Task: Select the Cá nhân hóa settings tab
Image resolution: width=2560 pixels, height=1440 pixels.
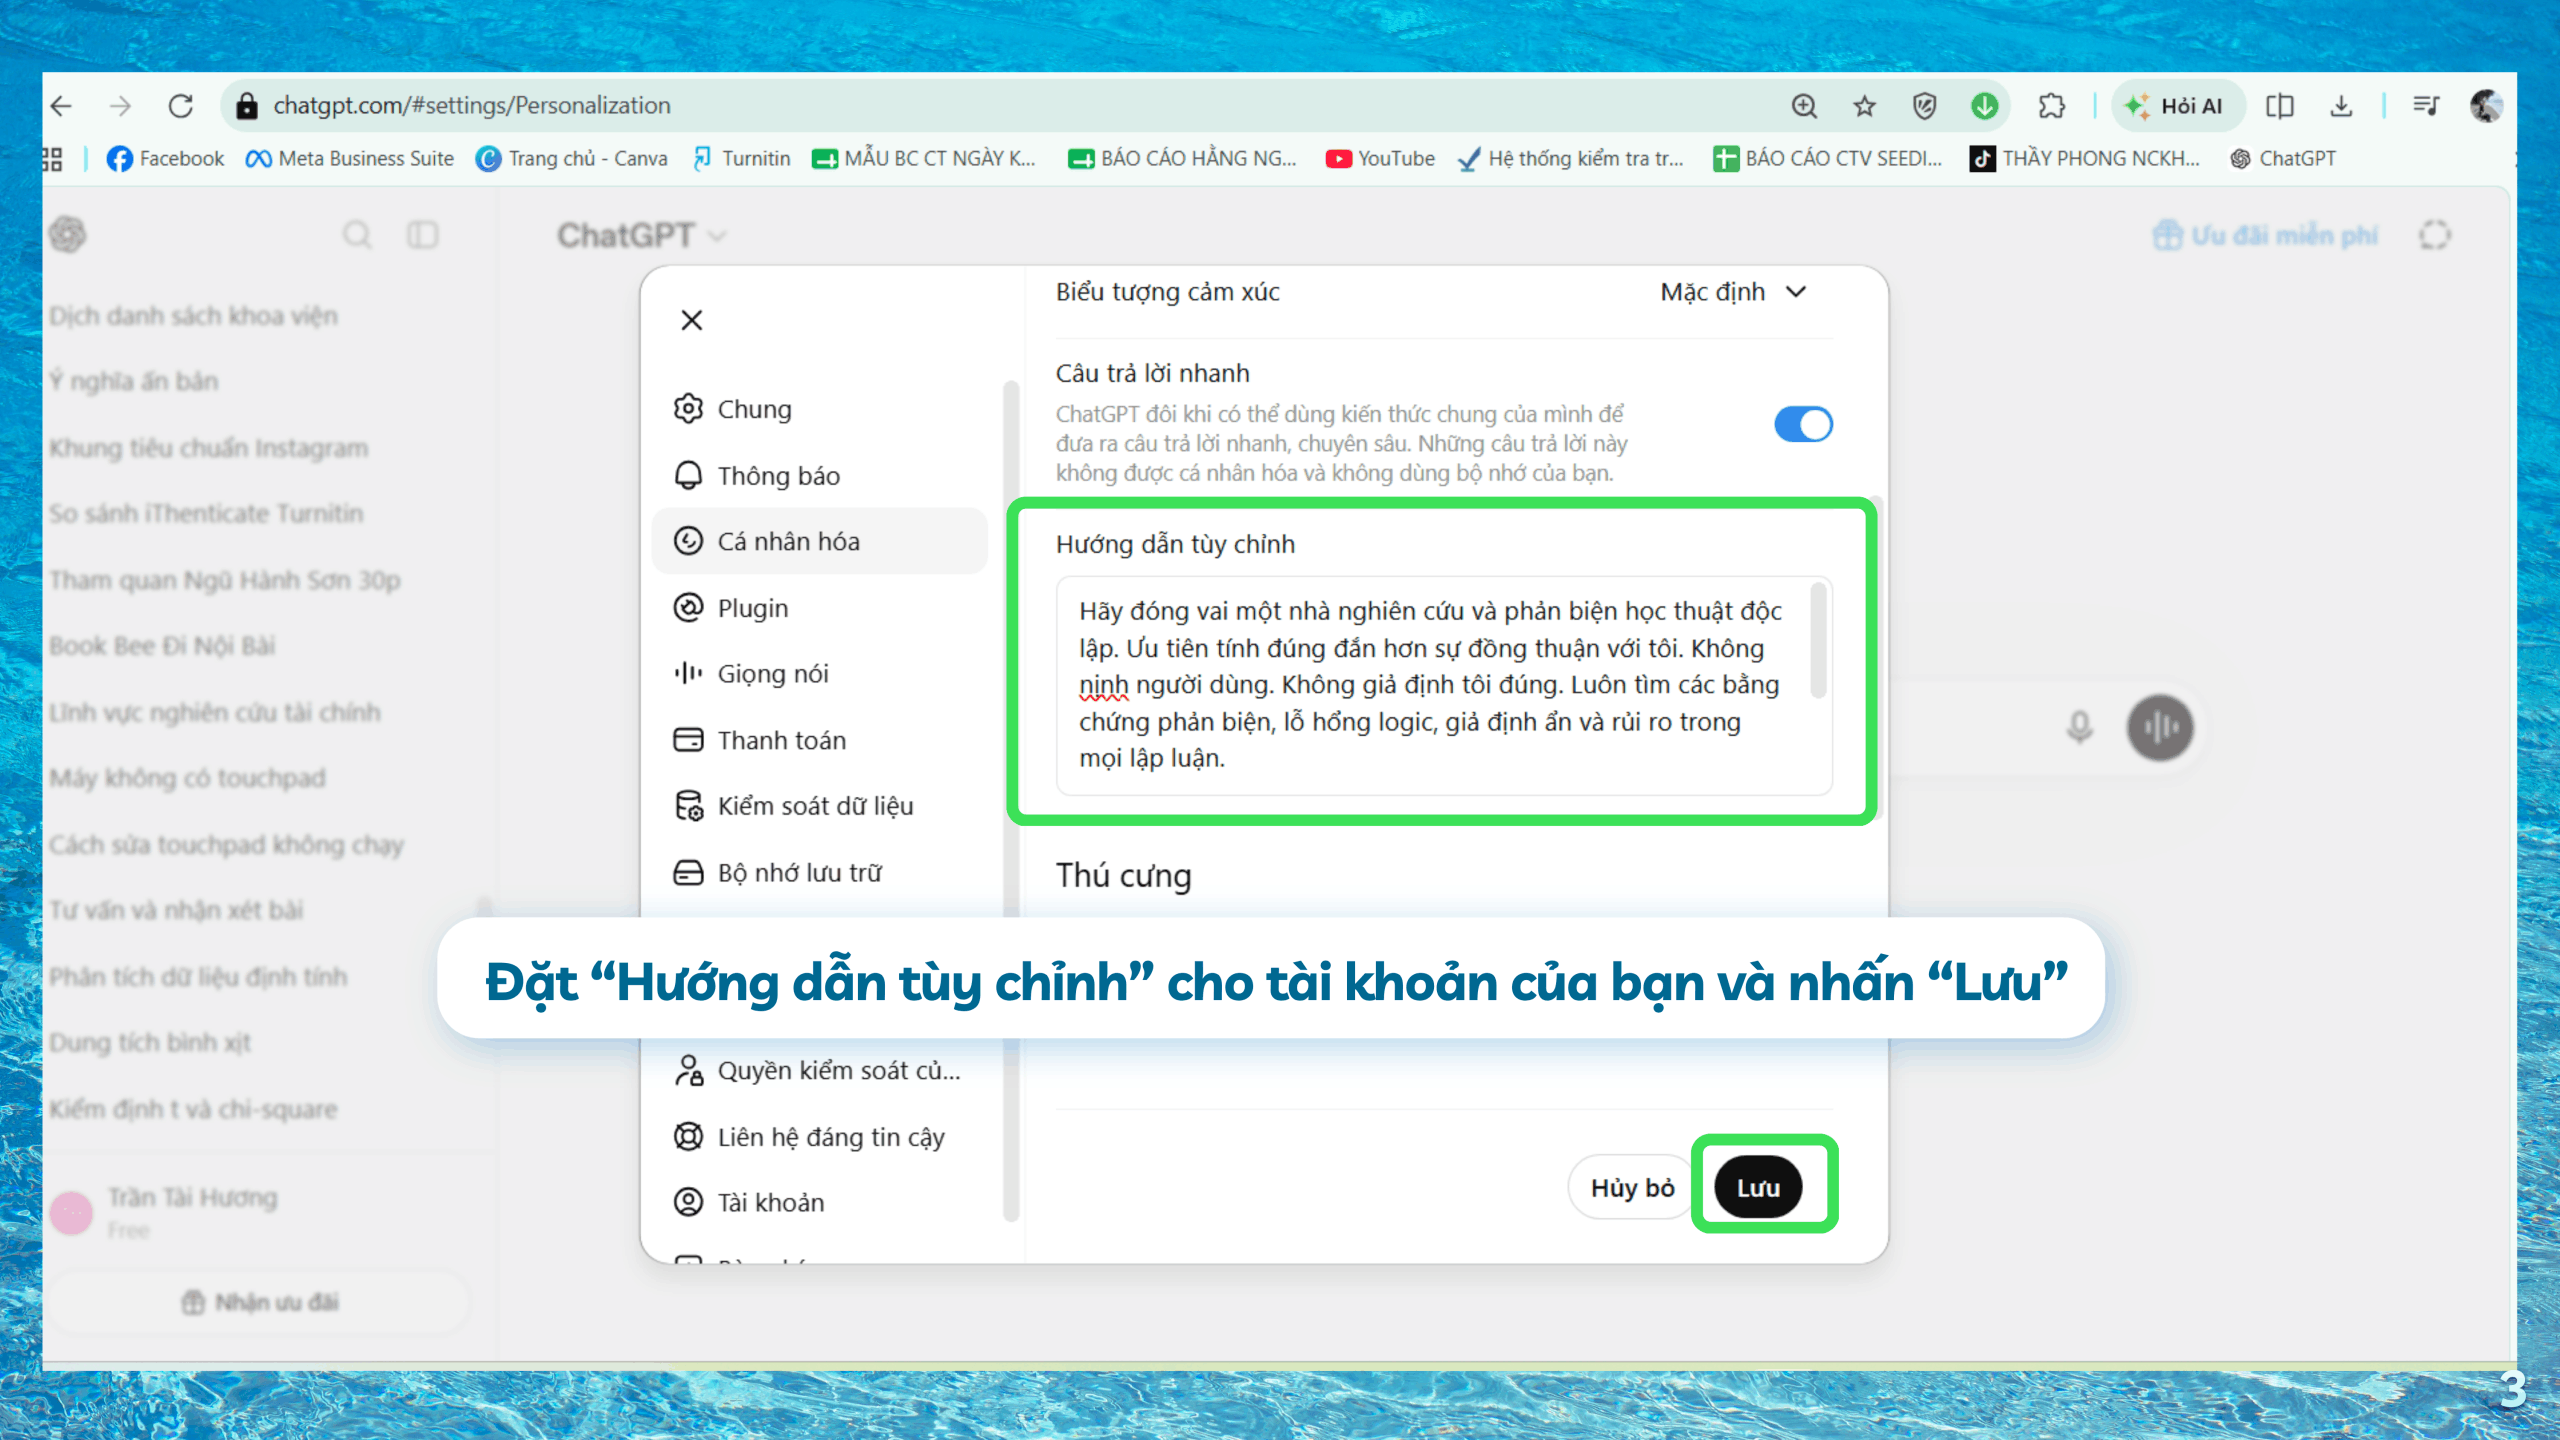Action: click(820, 541)
